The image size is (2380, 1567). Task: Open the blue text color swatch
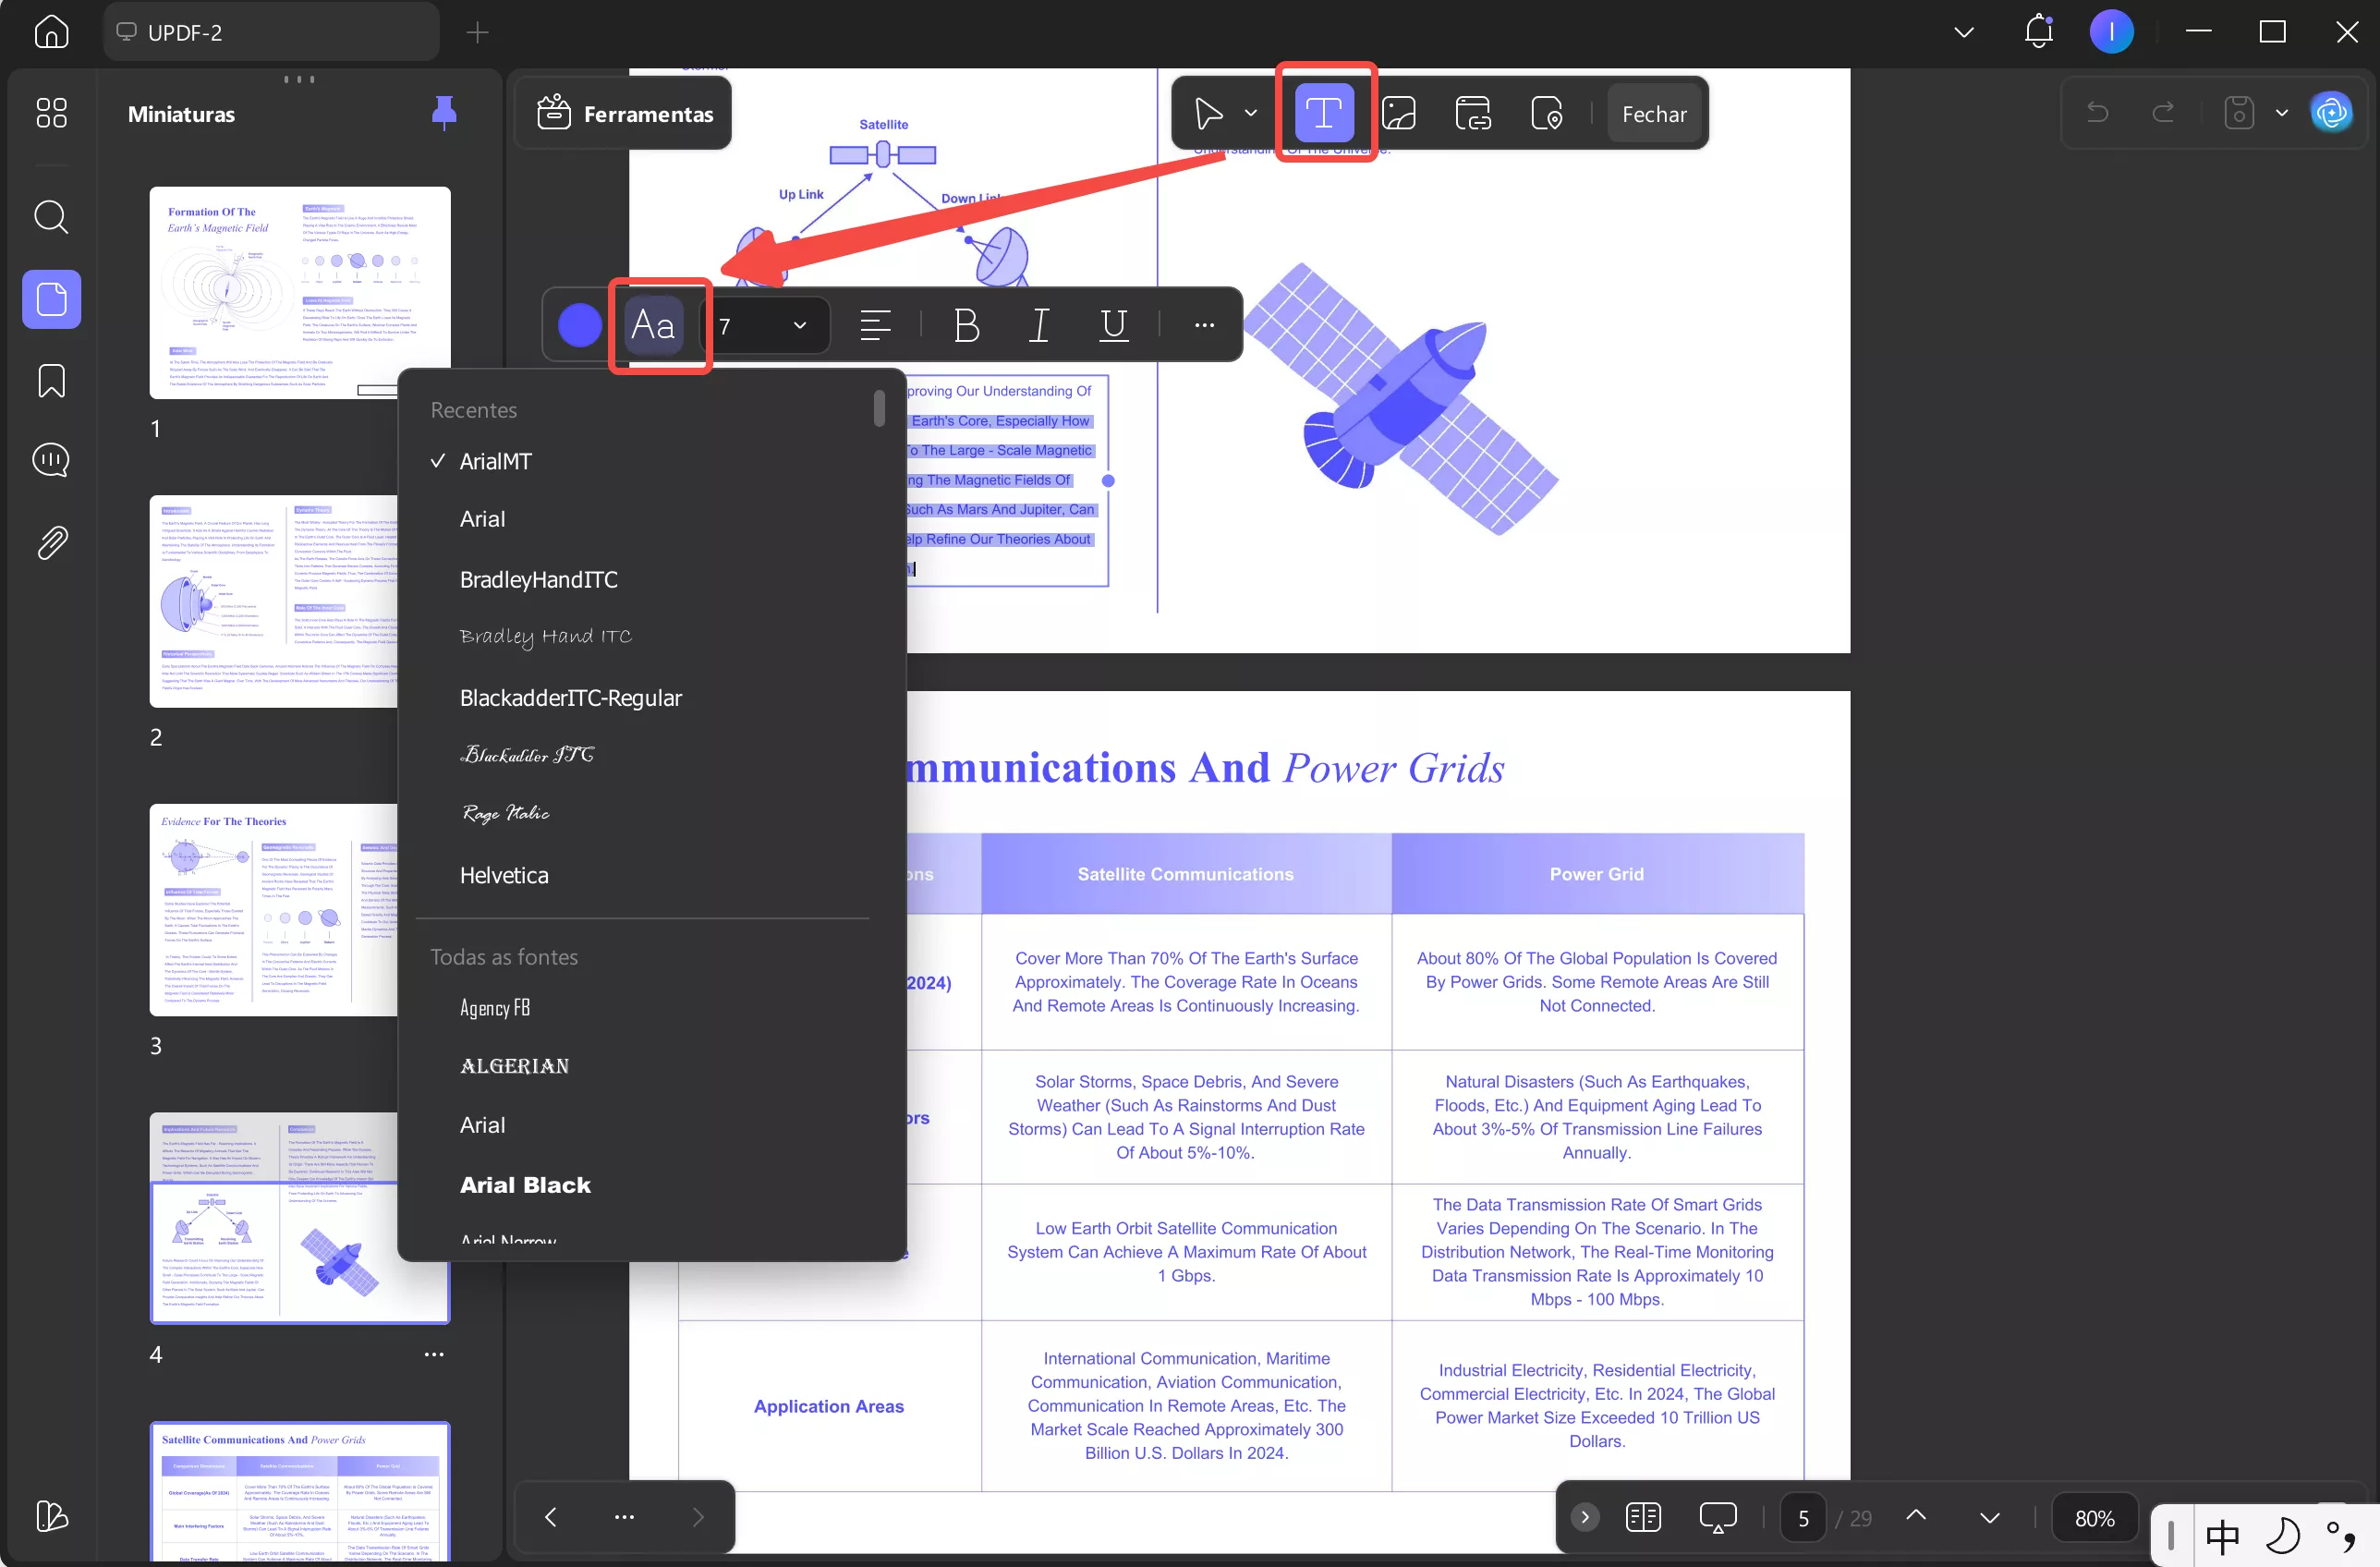point(579,325)
